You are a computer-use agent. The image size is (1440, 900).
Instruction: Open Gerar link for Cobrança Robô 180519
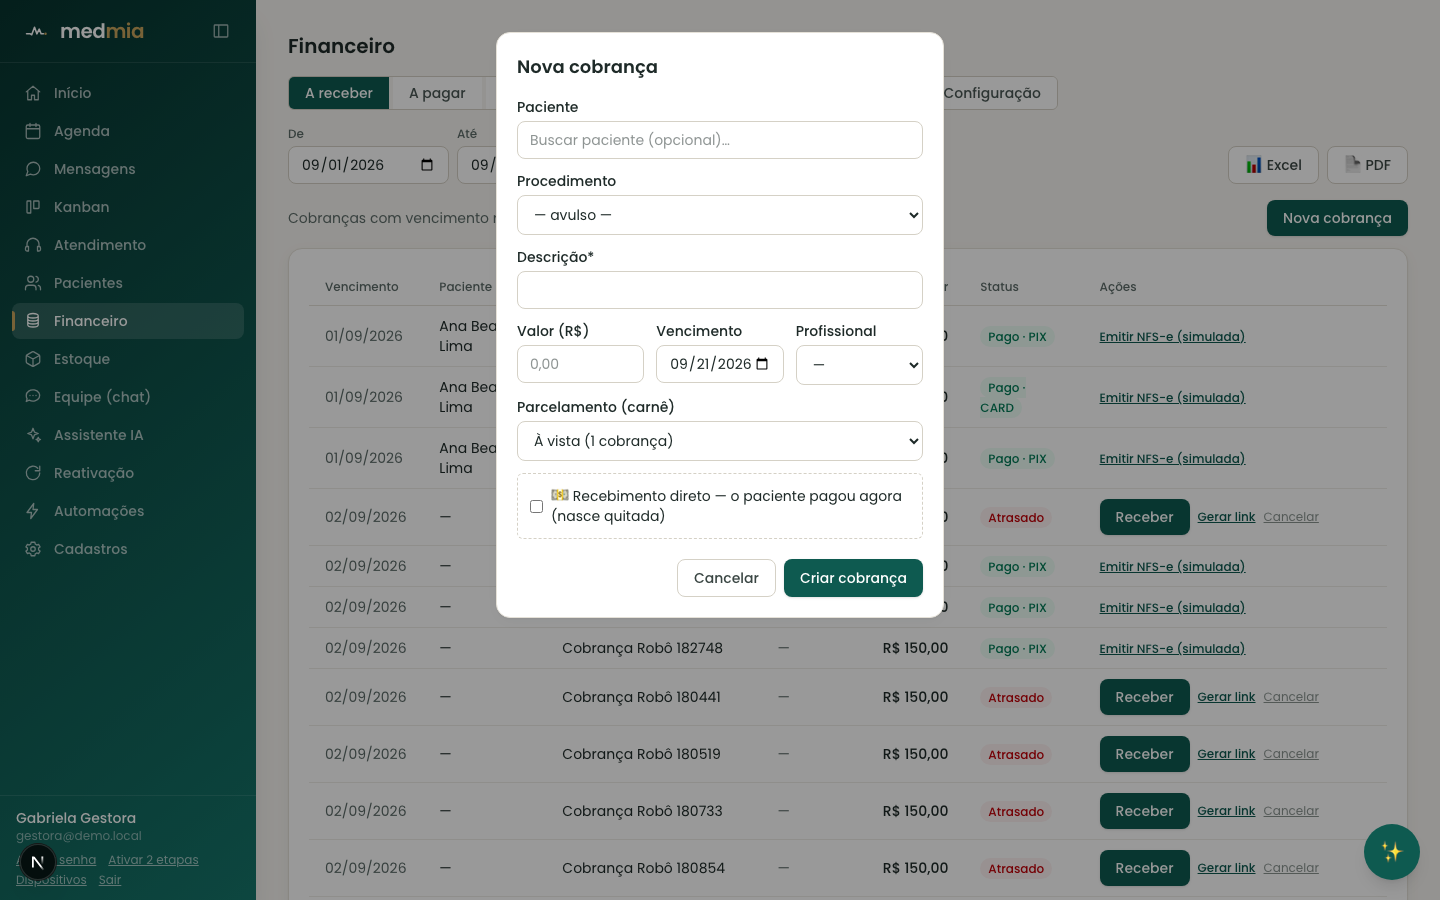(x=1226, y=754)
